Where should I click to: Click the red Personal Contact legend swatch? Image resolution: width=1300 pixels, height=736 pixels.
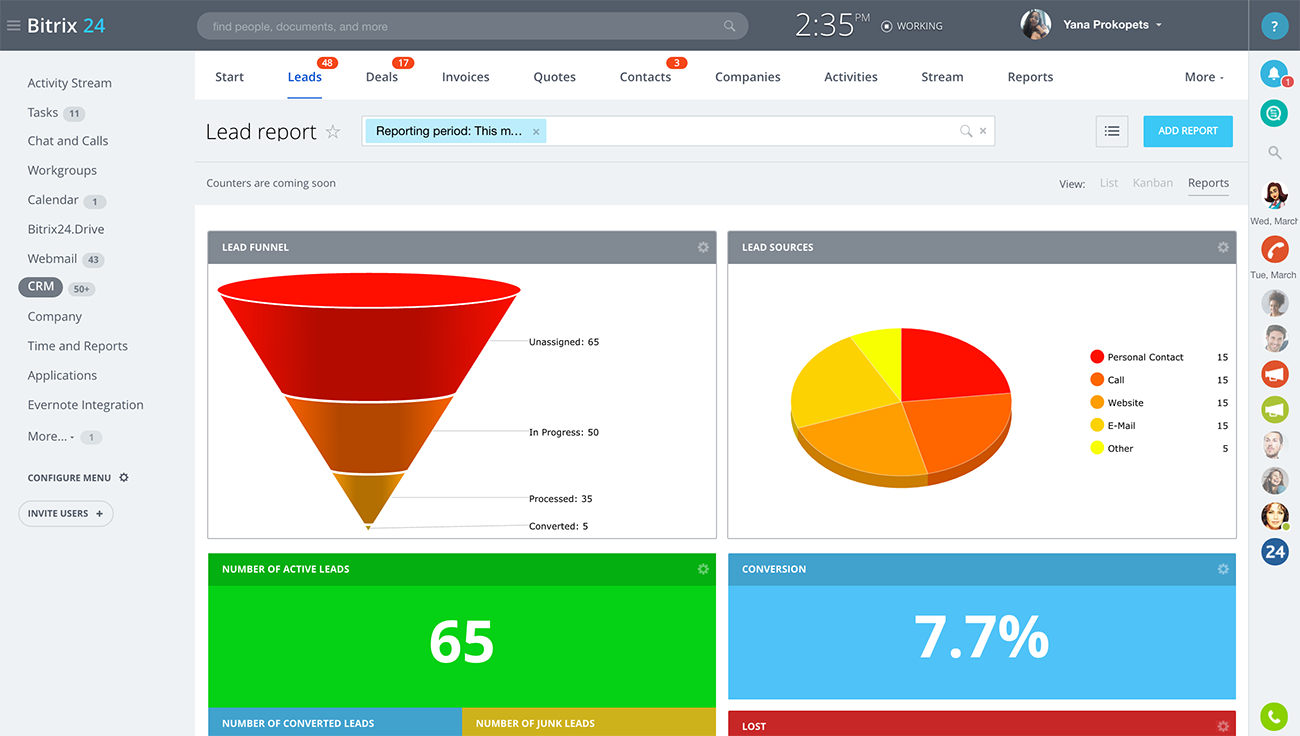(x=1097, y=357)
